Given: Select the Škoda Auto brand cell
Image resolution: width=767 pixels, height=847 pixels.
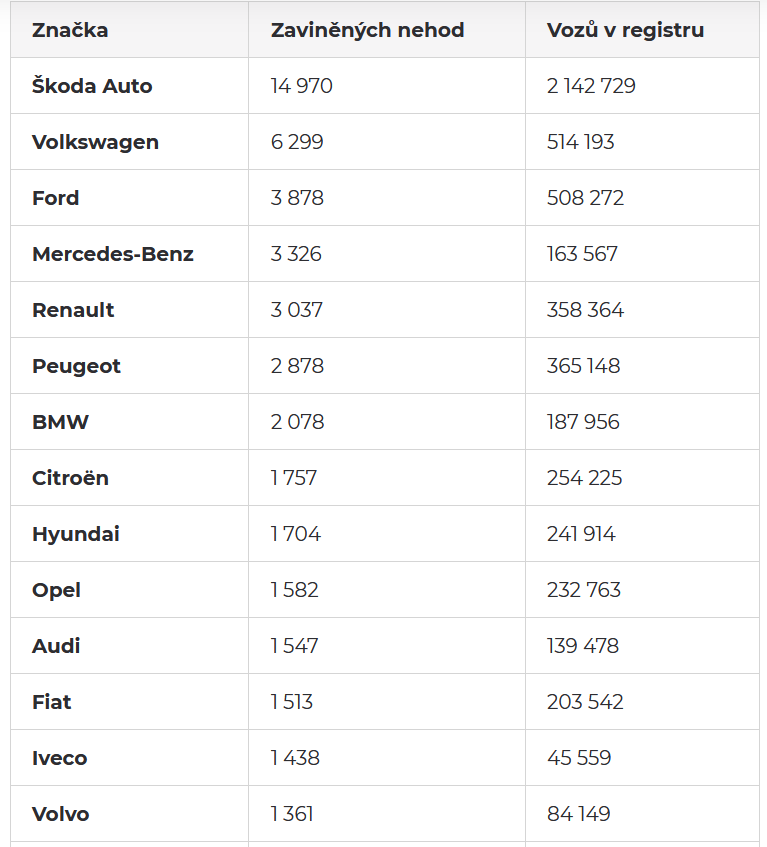Looking at the screenshot, I should pos(92,86).
